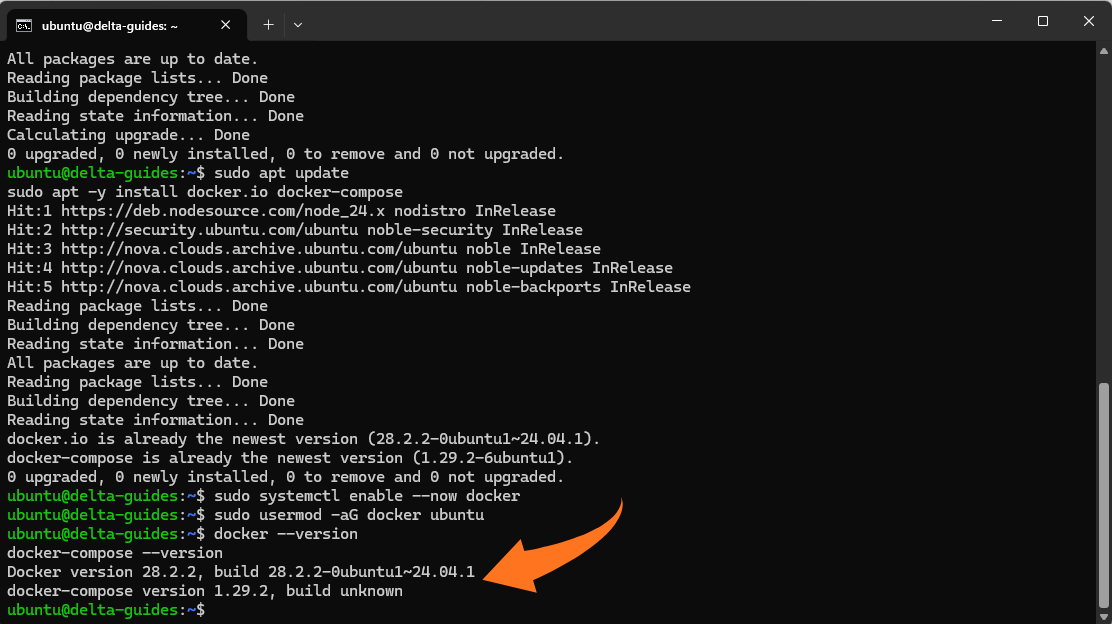Click the noble-updates archive URL on Hit:4
This screenshot has height=624, width=1112.
coord(240,268)
